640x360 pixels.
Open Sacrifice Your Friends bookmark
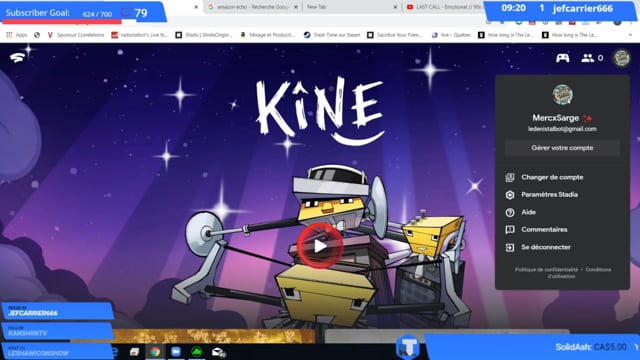pyautogui.click(x=395, y=35)
